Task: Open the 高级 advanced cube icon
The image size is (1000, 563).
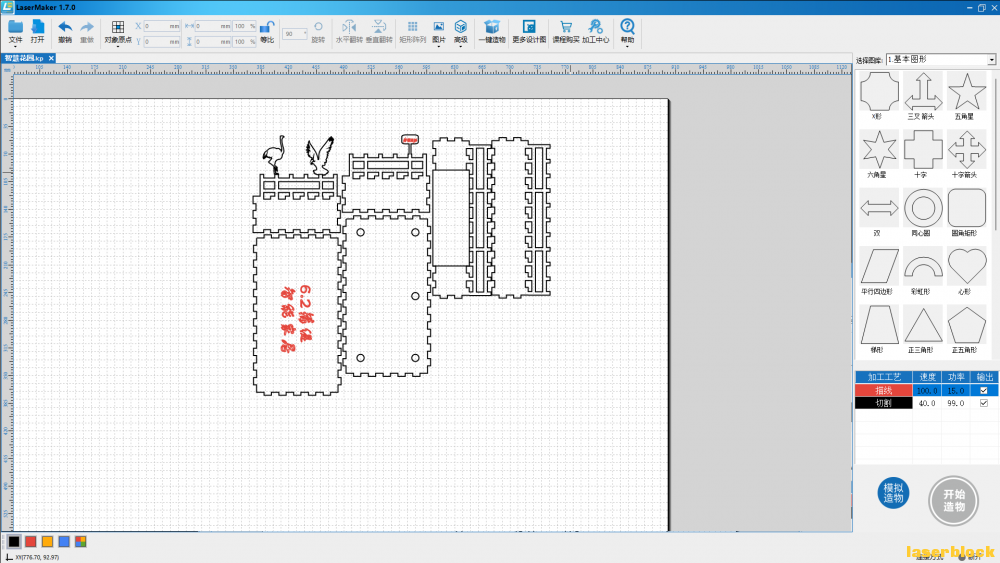Action: [460, 27]
